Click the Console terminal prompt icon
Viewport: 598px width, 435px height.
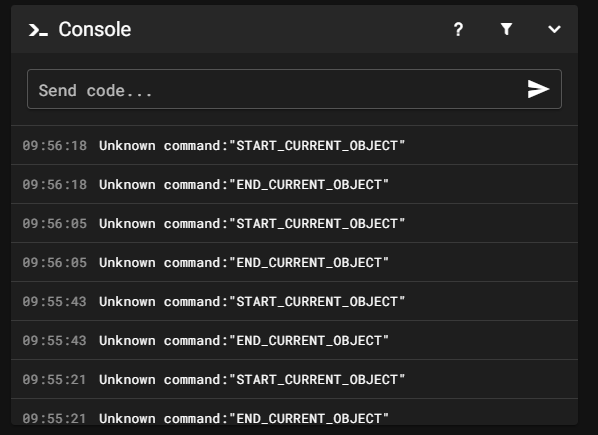[39, 30]
